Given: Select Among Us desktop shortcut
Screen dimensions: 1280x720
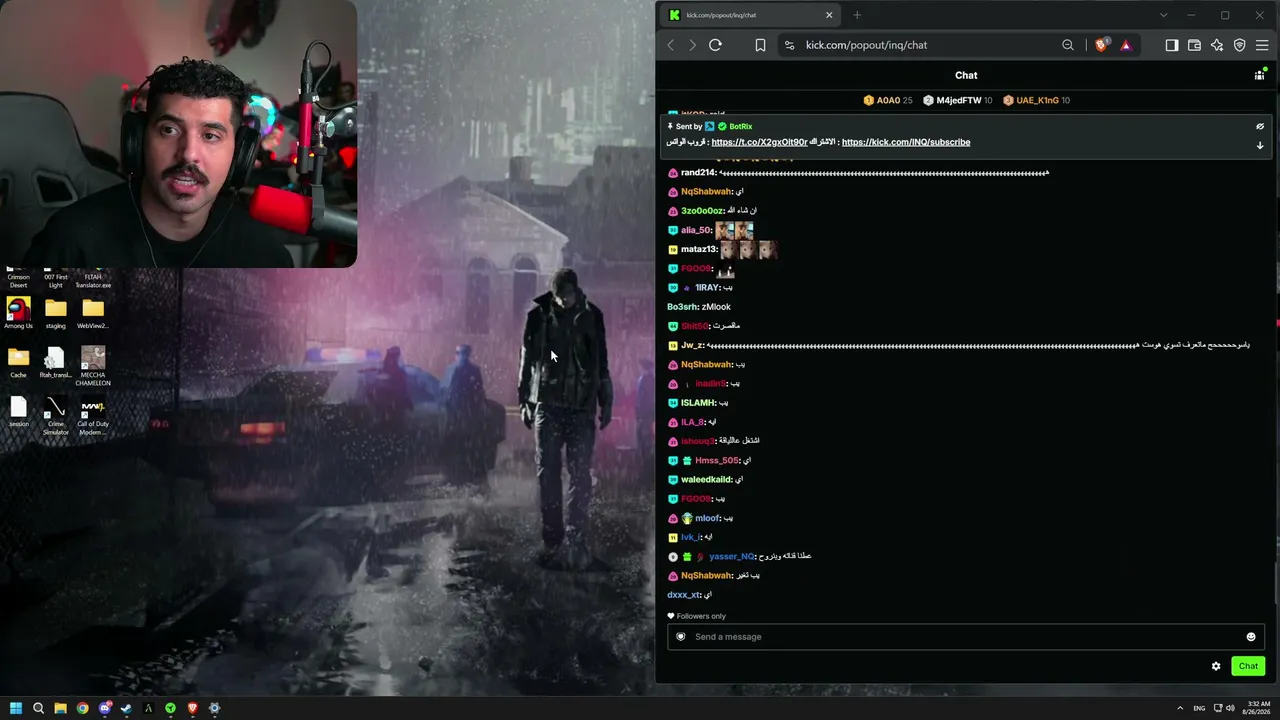Looking at the screenshot, I should point(18,313).
